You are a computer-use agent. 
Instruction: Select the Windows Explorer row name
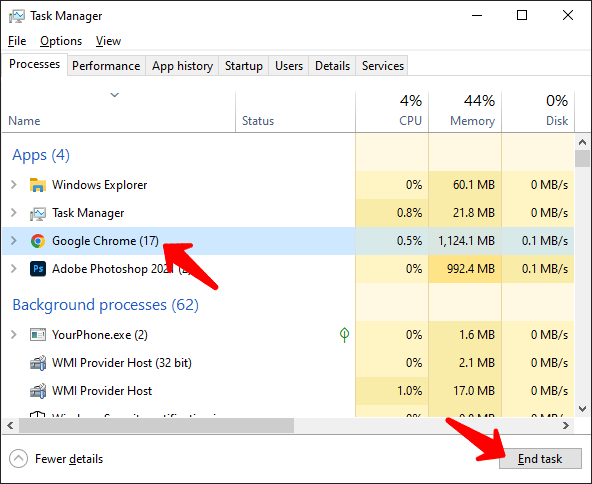(x=99, y=185)
